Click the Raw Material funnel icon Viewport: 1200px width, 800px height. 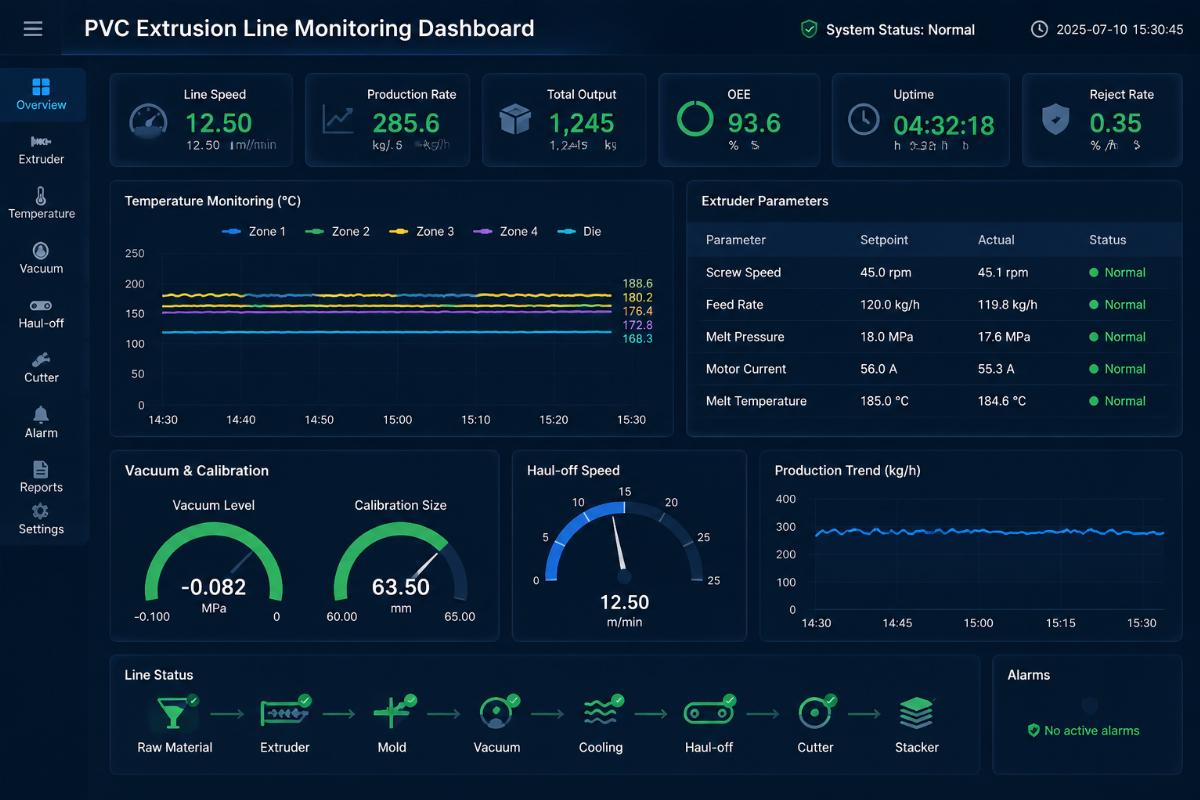coord(172,714)
